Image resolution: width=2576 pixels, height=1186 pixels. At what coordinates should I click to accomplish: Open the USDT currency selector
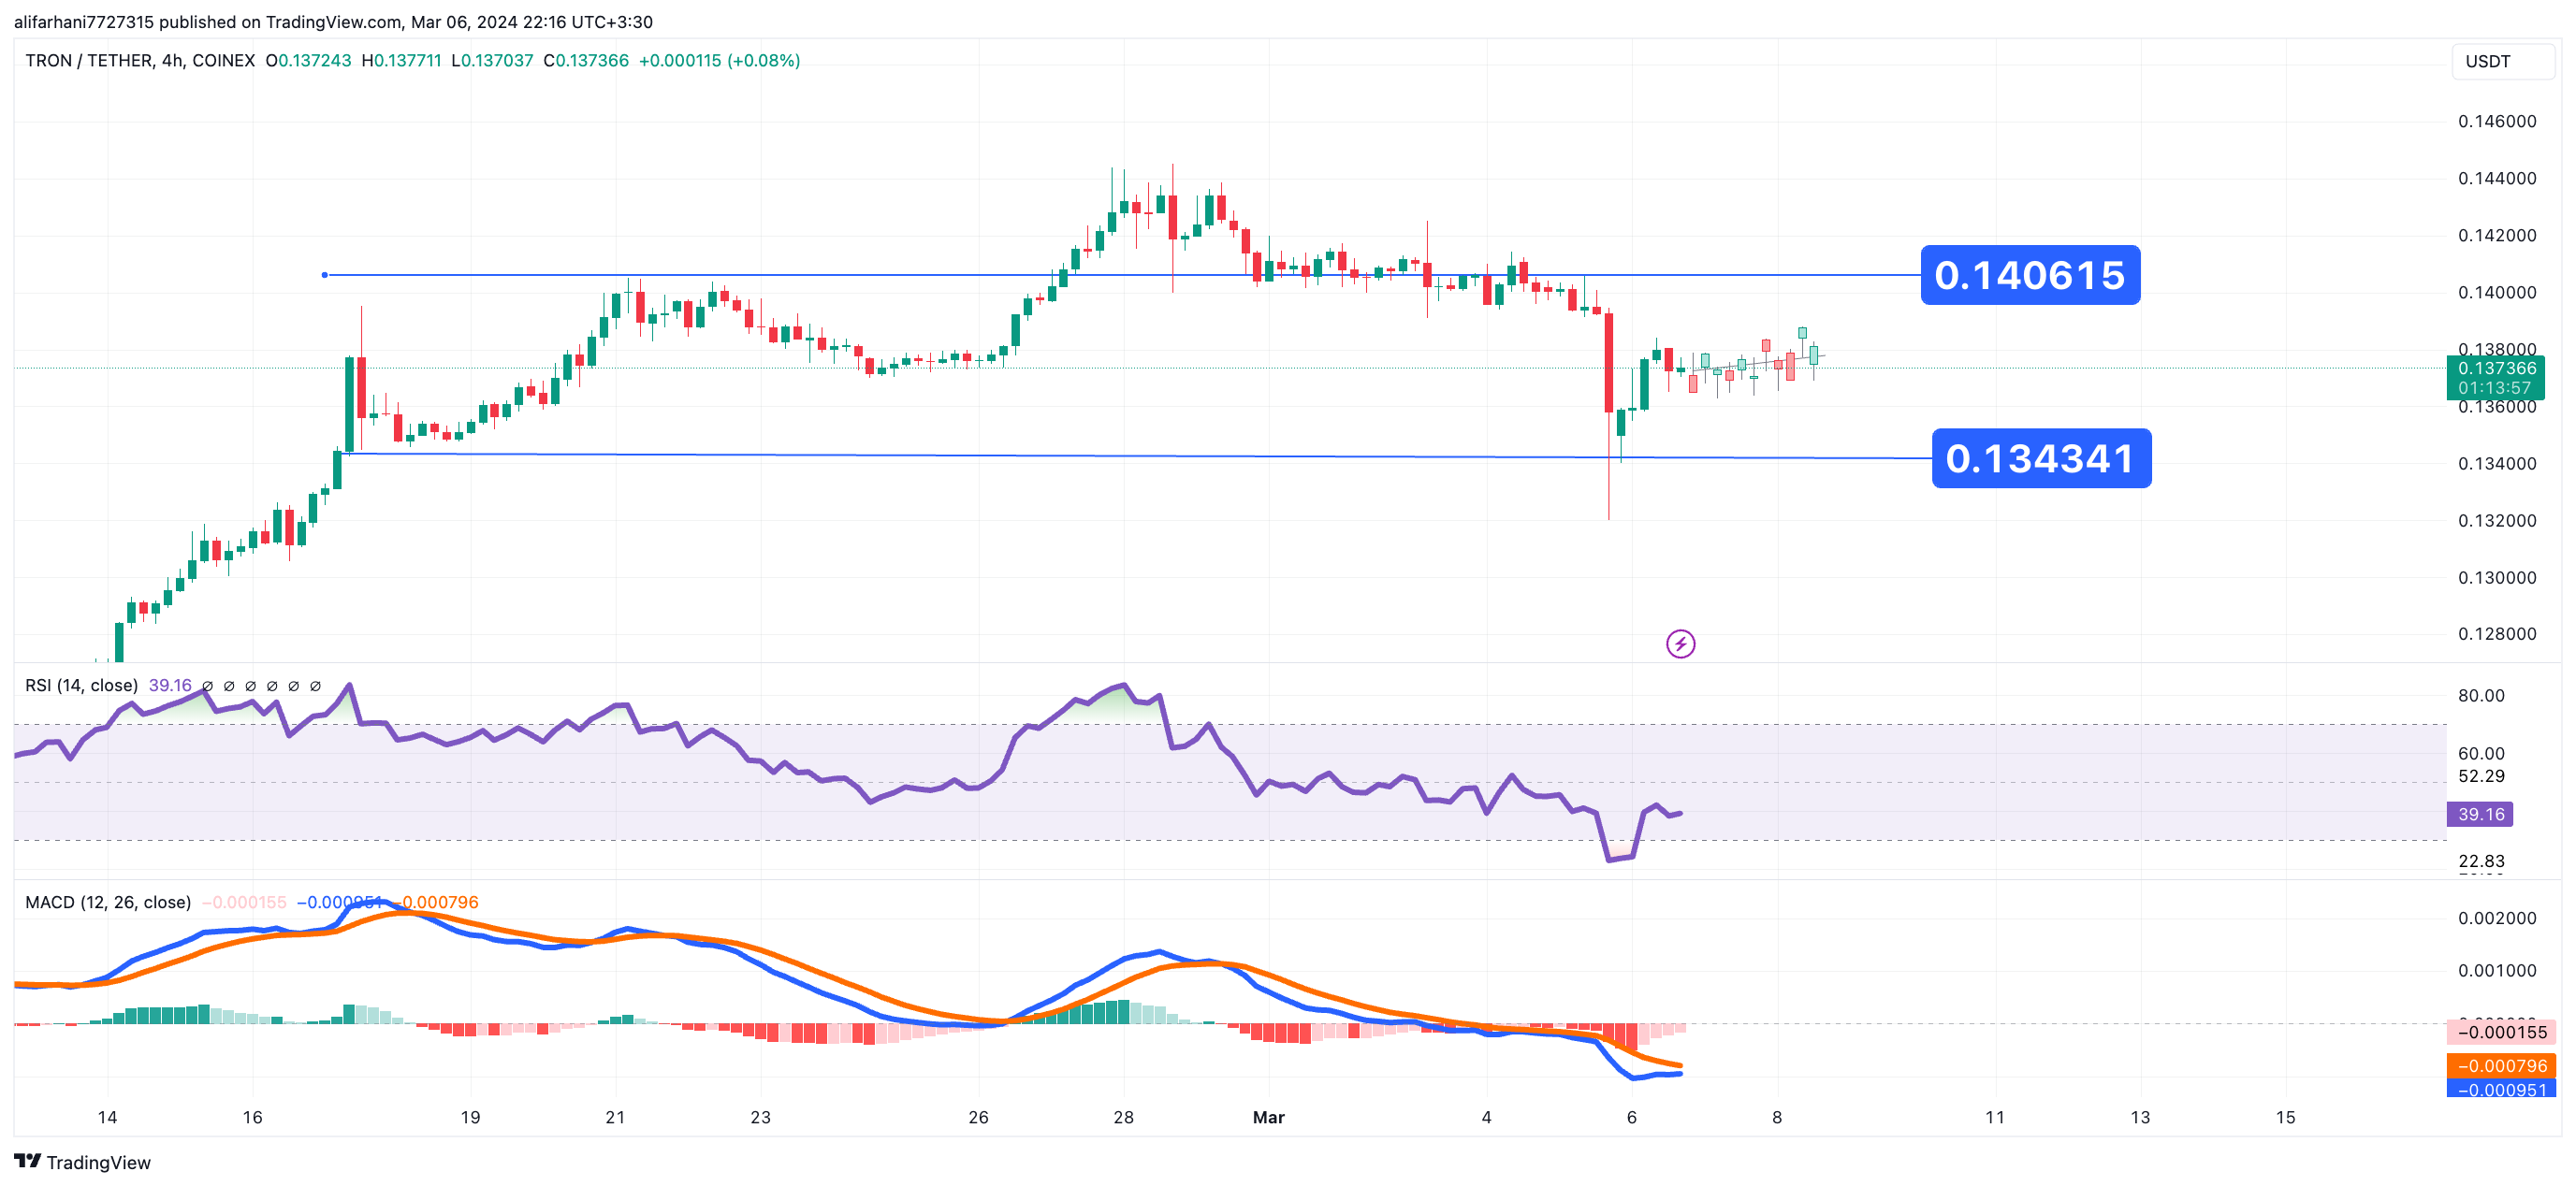tap(2503, 61)
